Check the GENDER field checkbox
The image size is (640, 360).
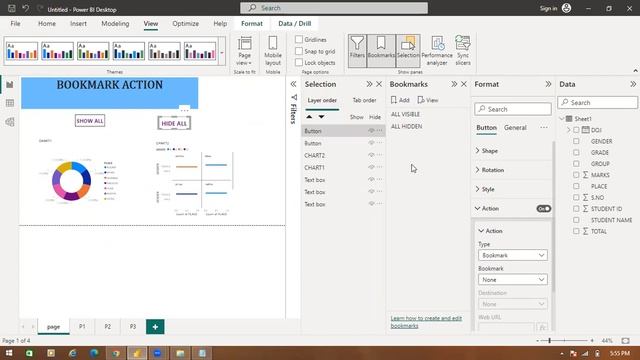point(576,141)
